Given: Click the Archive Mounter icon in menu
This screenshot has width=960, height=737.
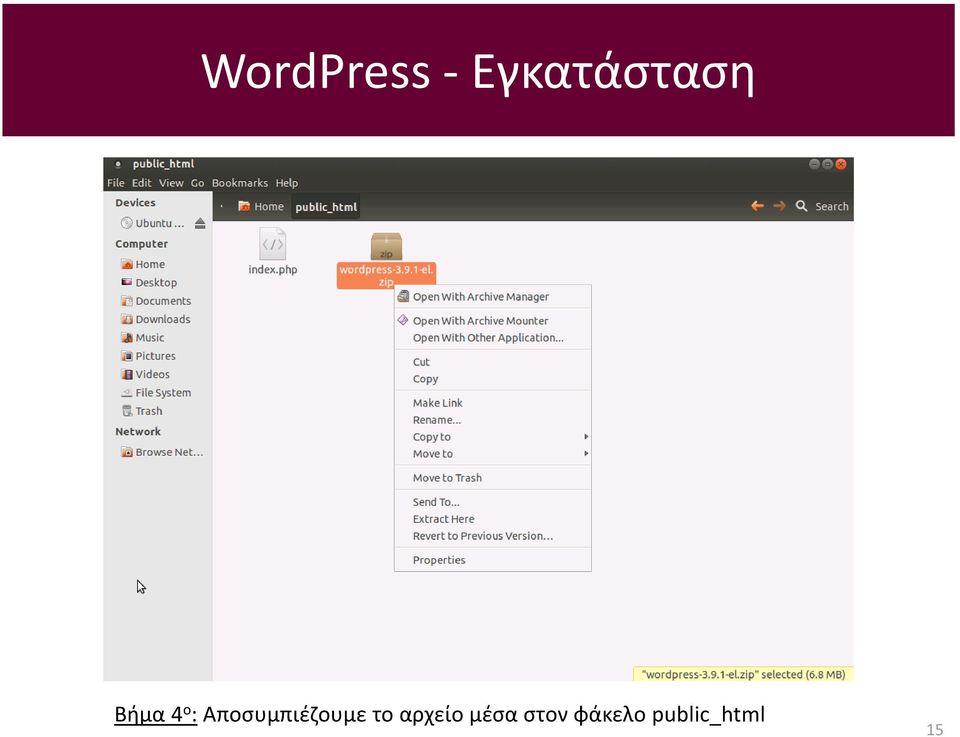Looking at the screenshot, I should click(x=403, y=320).
